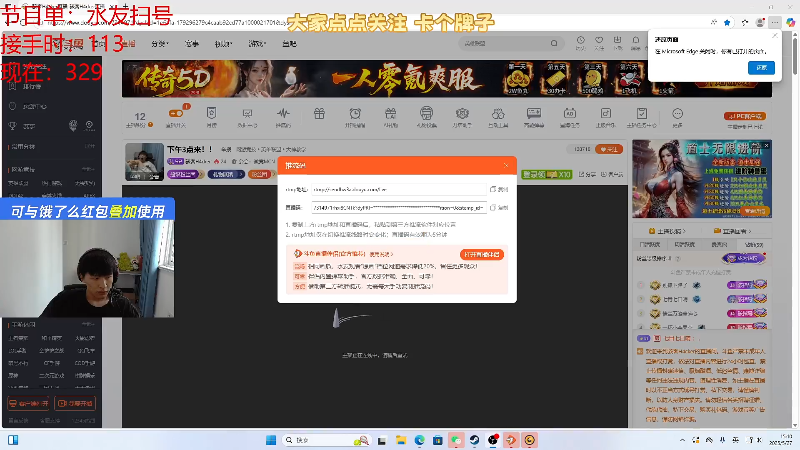Copy the rtmp address

pyautogui.click(x=499, y=189)
